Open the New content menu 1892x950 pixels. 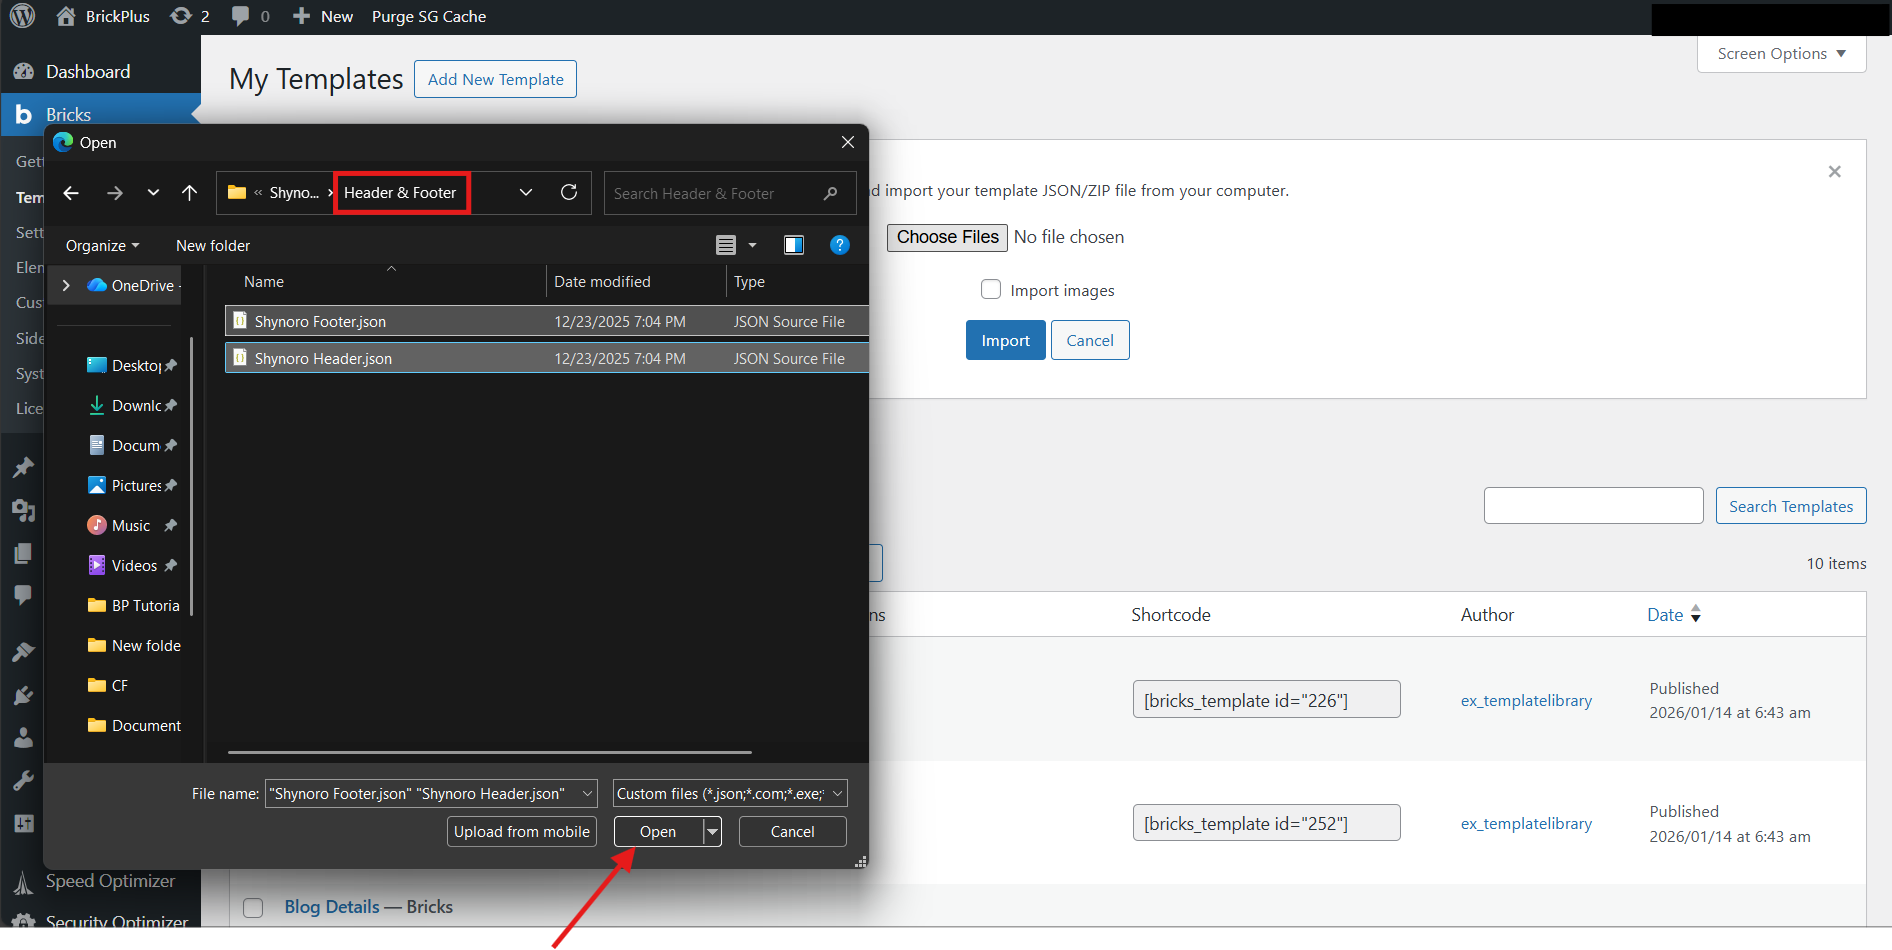323,16
